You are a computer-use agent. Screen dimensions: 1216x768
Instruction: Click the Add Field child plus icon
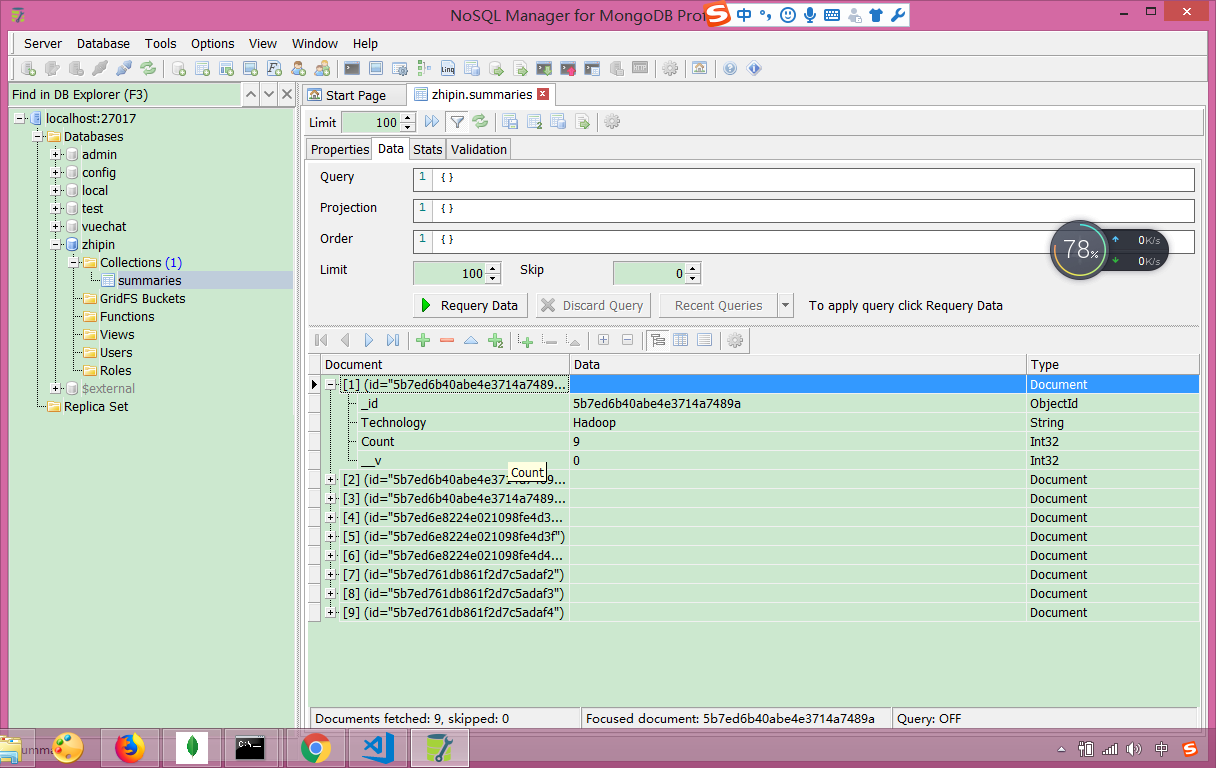(x=526, y=341)
